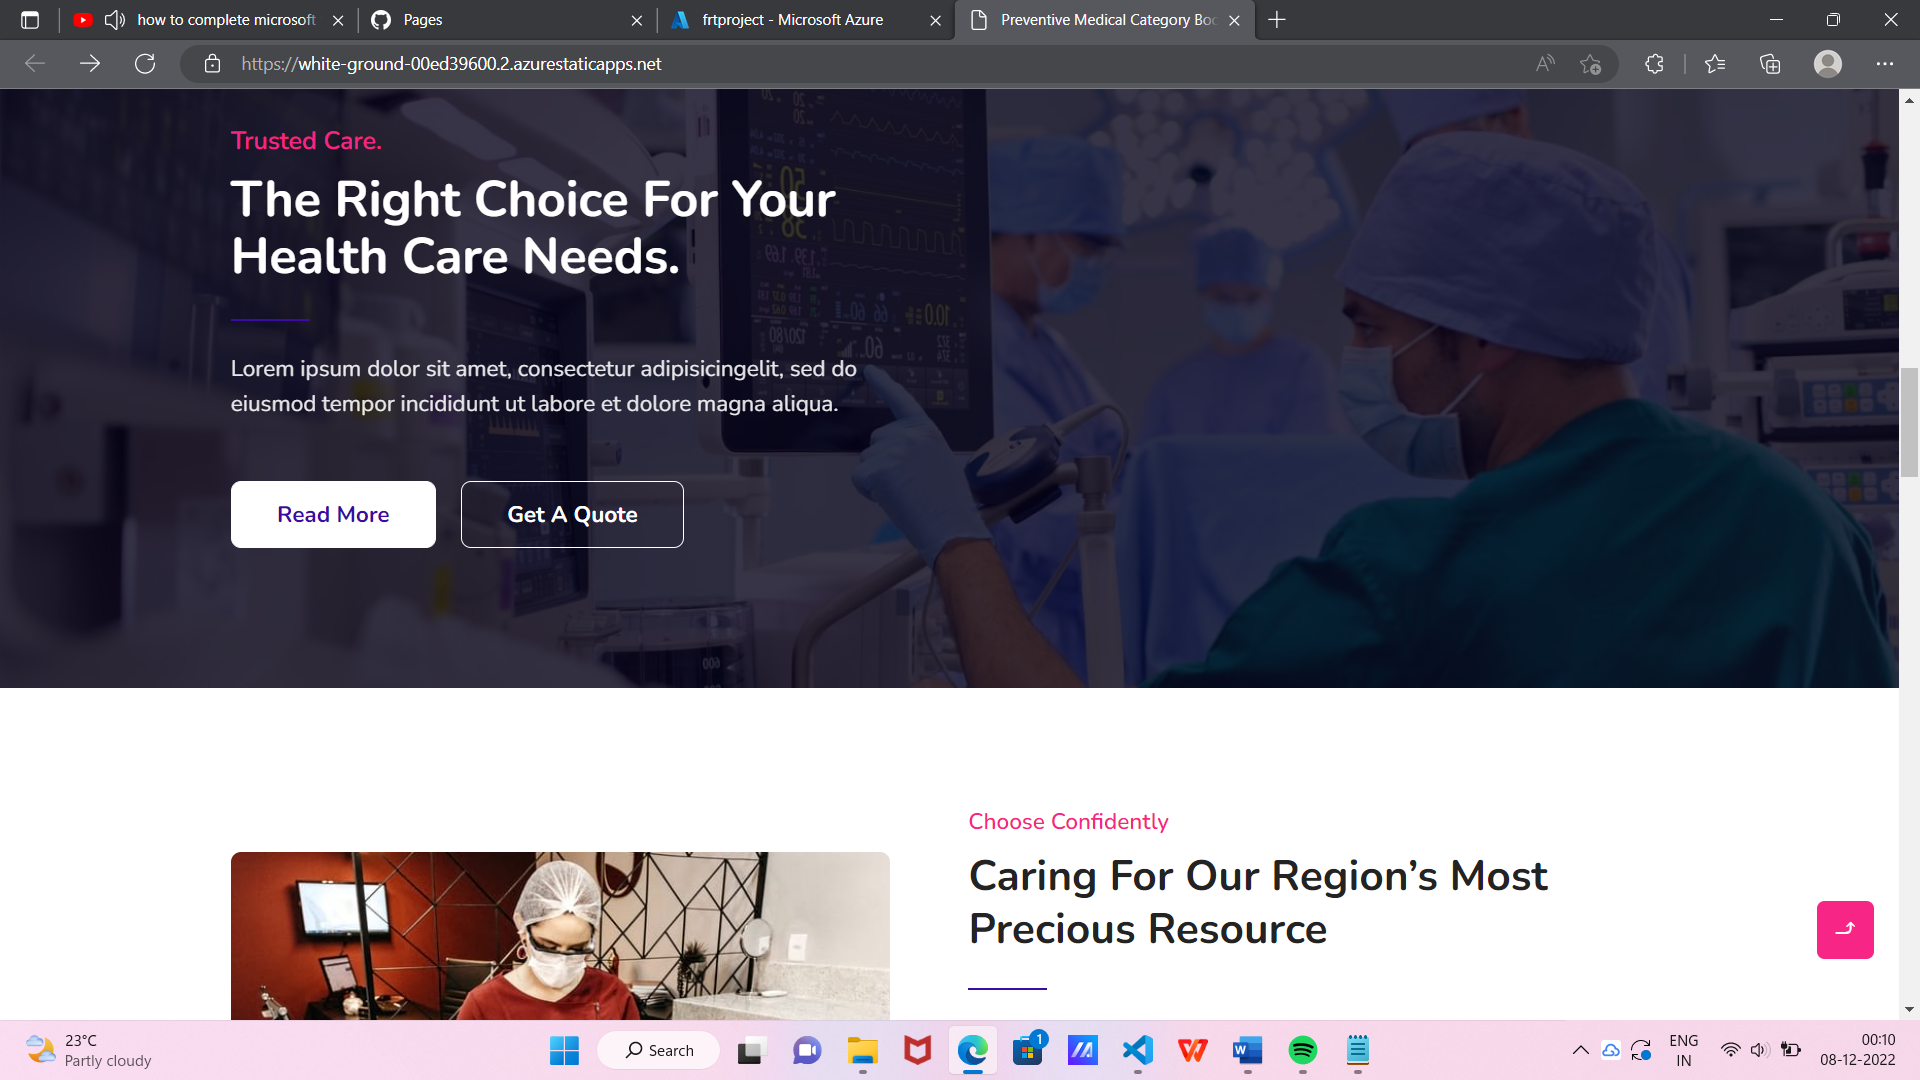
Task: Open browser profile avatar
Action: coord(1828,64)
